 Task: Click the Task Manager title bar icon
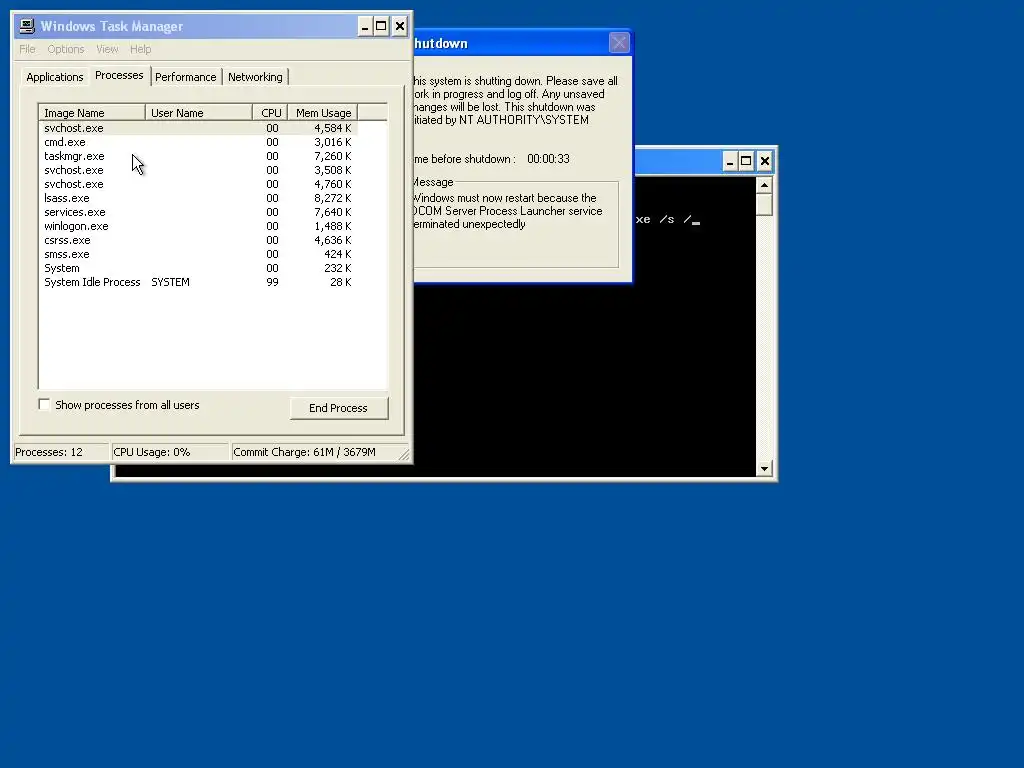(27, 26)
